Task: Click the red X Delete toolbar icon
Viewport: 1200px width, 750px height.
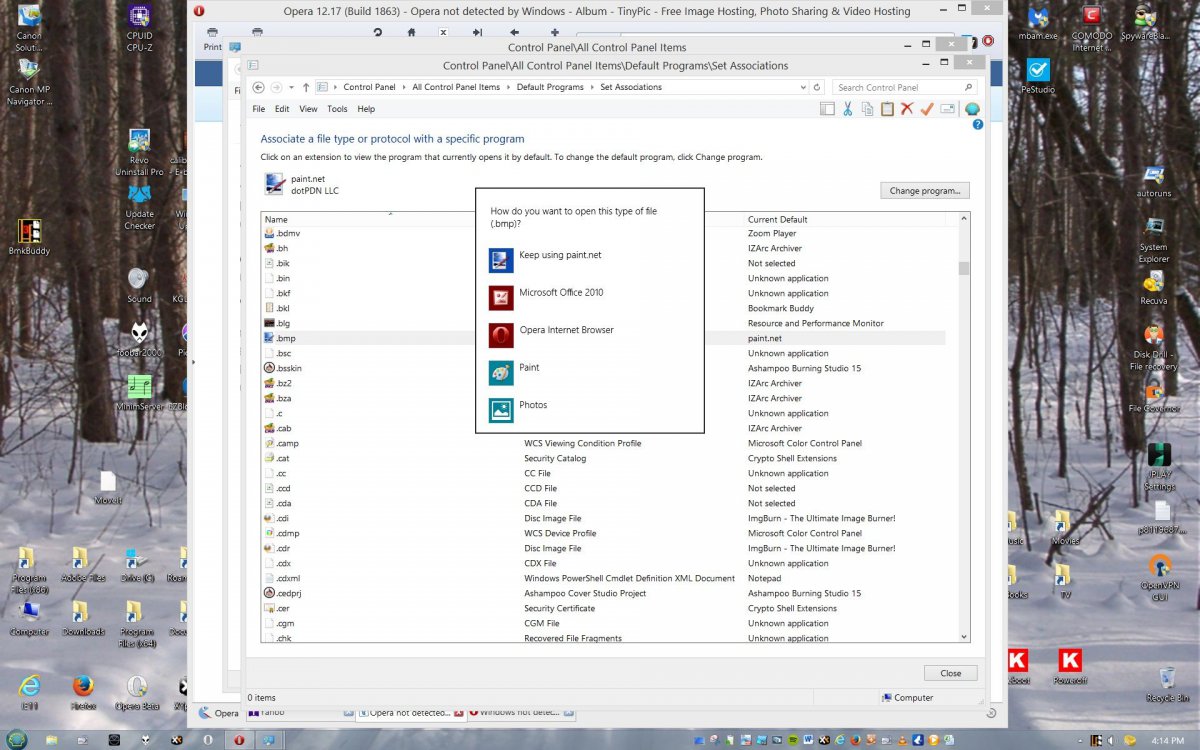Action: click(907, 109)
